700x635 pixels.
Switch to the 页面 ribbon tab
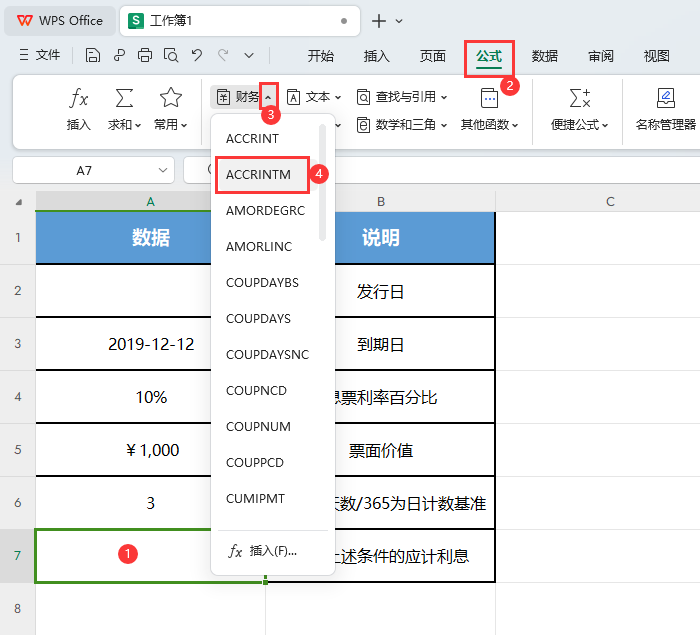[433, 56]
